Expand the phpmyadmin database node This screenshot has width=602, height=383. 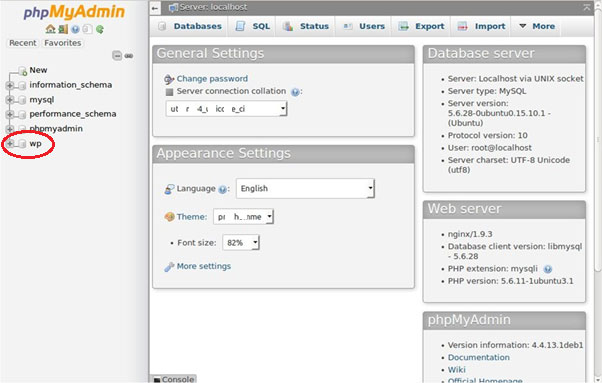tap(10, 129)
